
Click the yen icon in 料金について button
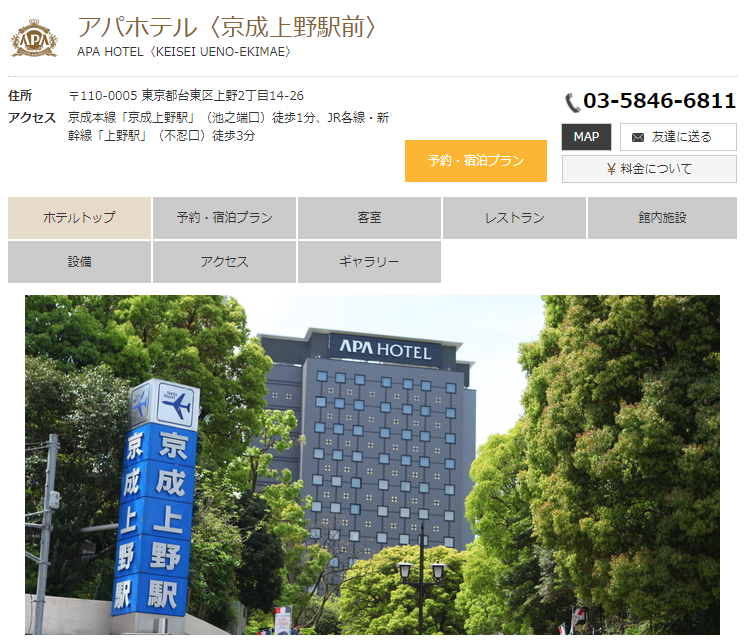[611, 169]
